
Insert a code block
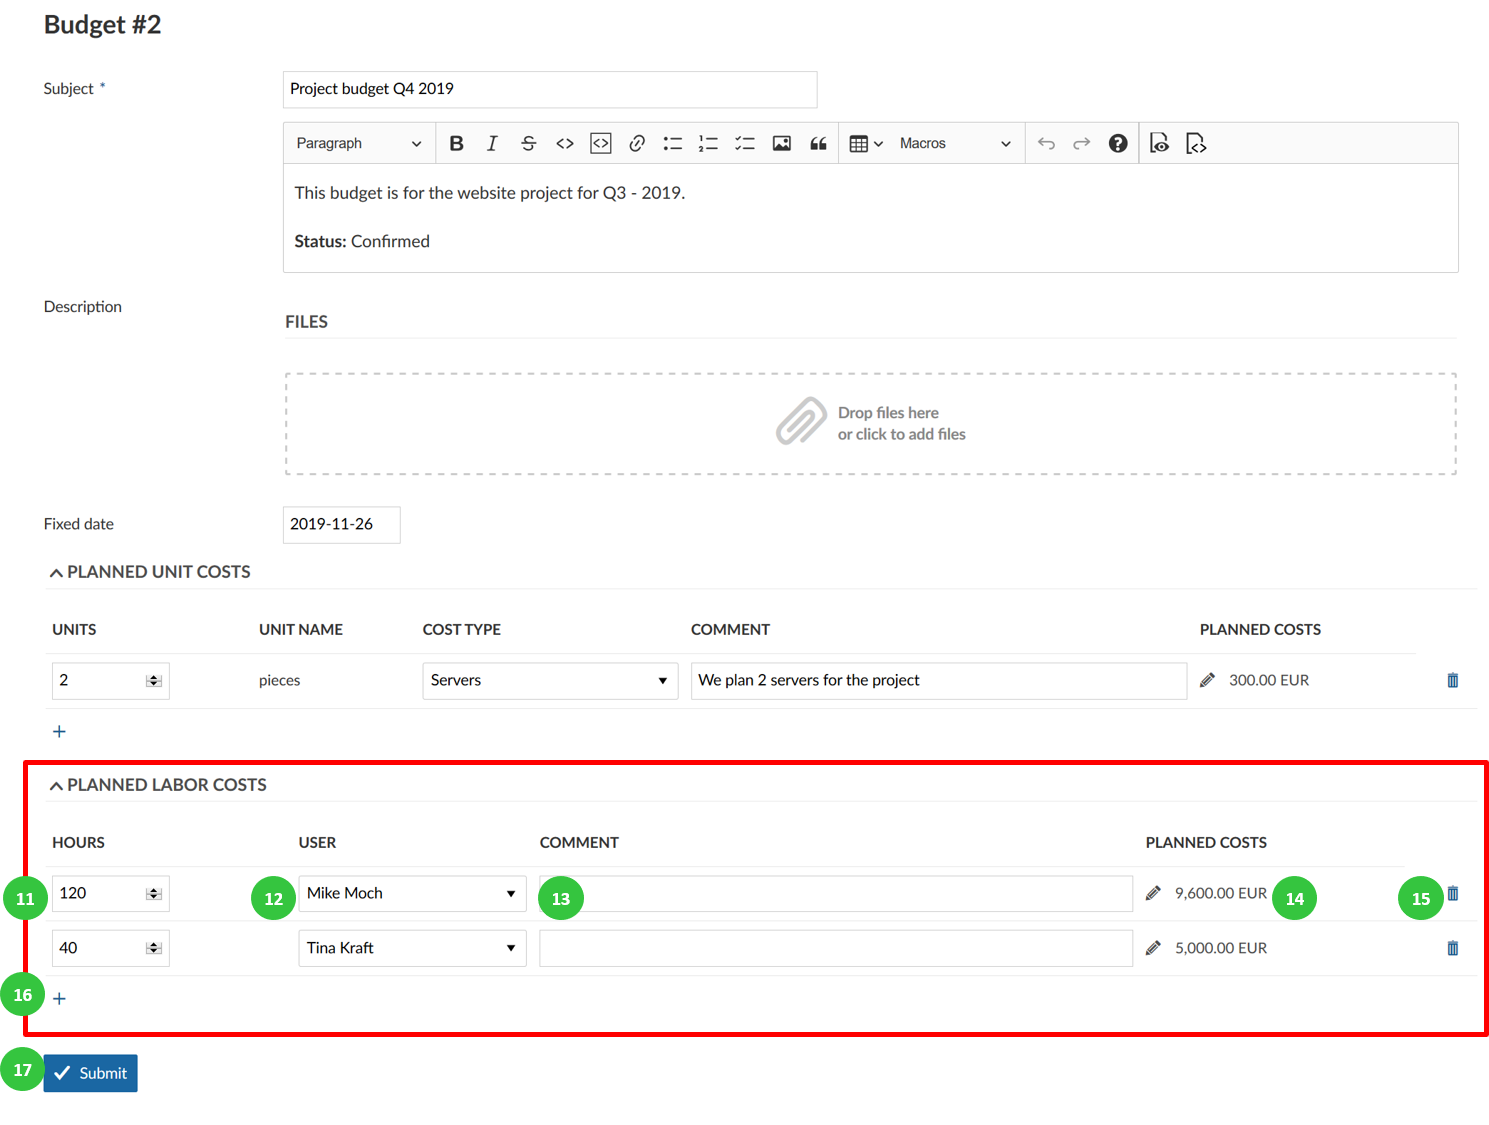[x=600, y=143]
